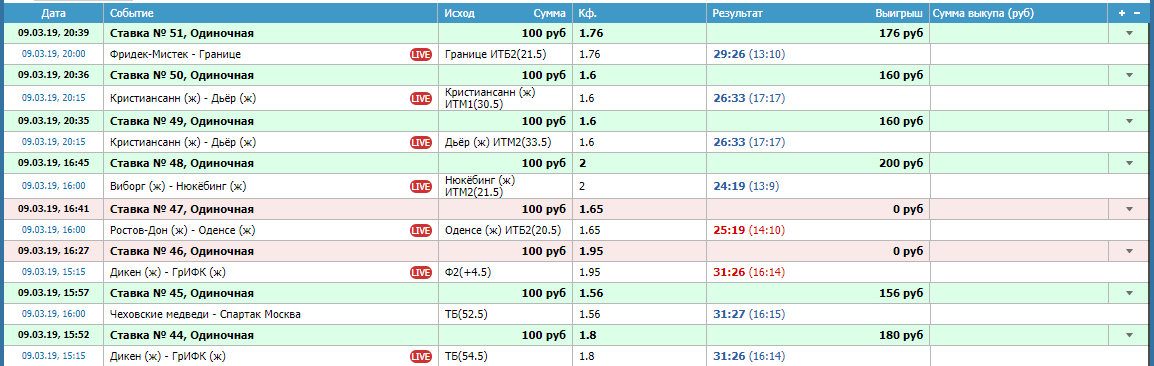Viewport: 1154px width, 366px height.
Task: Click LIVE badge on Виборг - Нюкёбинг row
Action: [x=421, y=186]
